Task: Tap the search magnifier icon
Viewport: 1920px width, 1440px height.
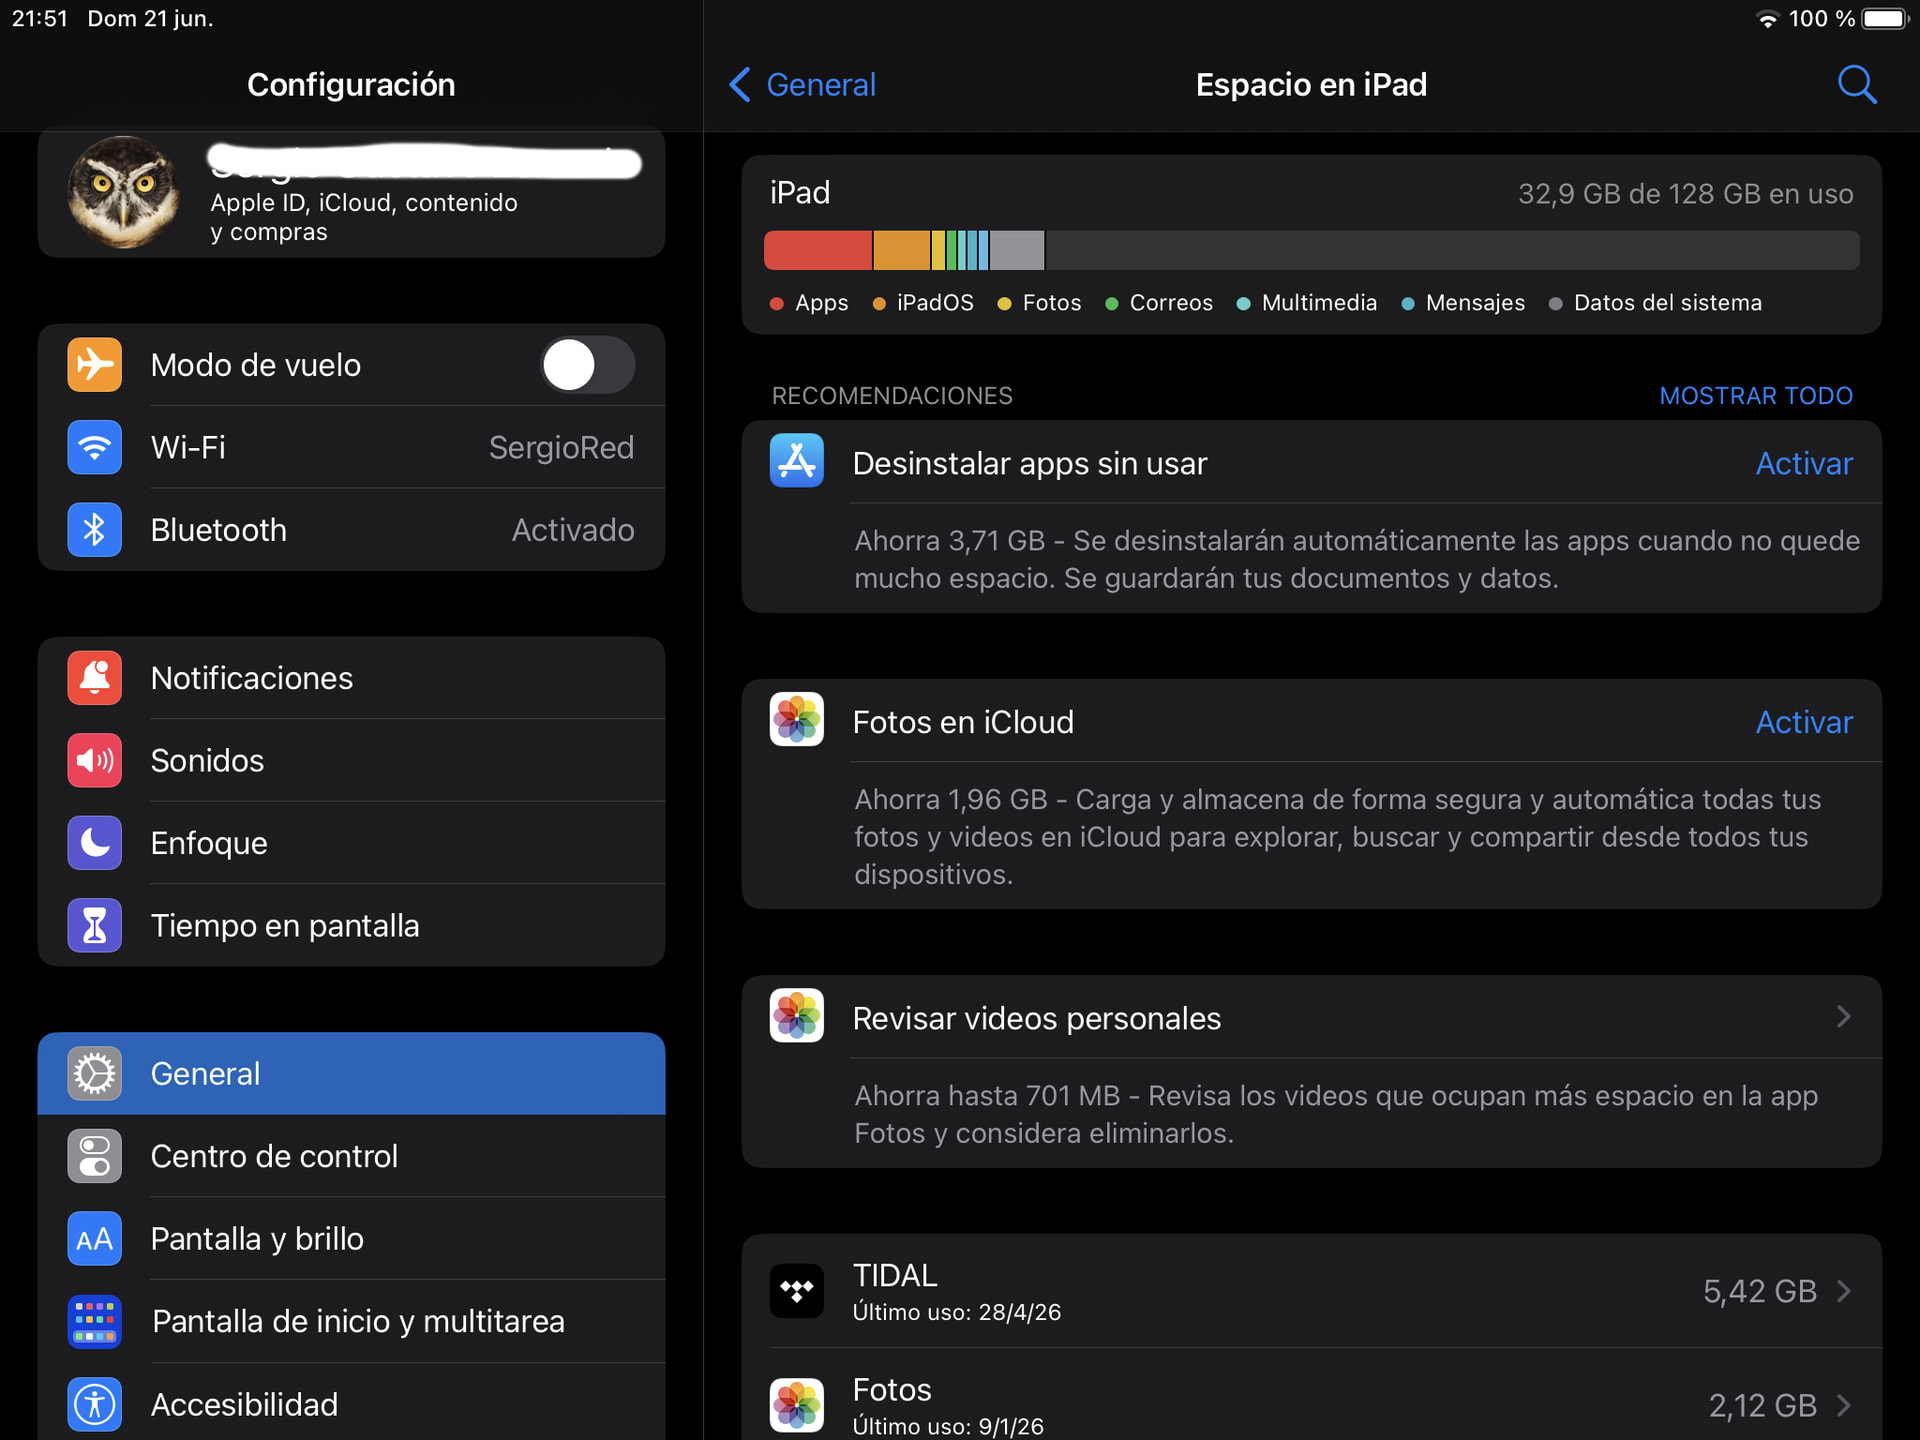Action: [x=1857, y=85]
